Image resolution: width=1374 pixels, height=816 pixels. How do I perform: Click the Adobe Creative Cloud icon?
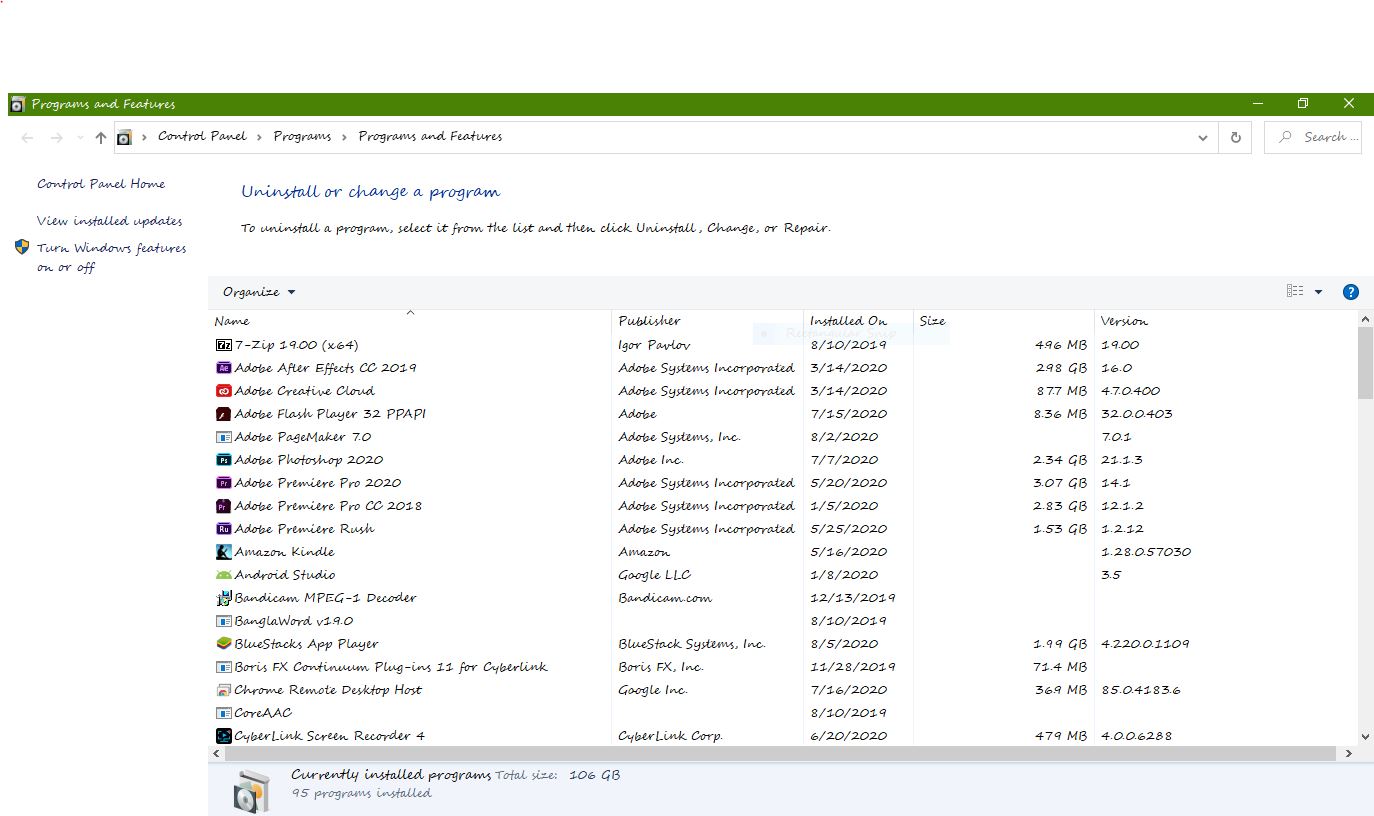coord(224,391)
